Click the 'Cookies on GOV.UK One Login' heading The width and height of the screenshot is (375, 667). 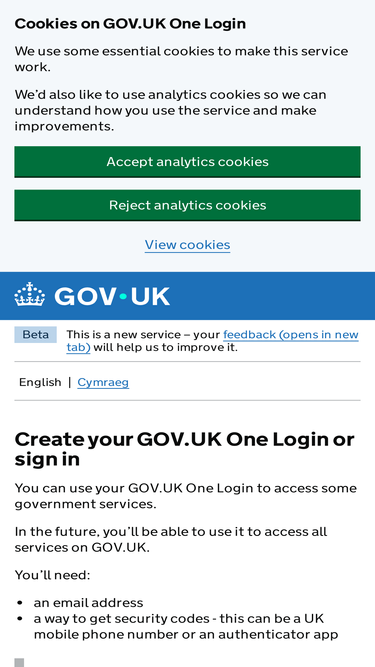click(x=130, y=24)
